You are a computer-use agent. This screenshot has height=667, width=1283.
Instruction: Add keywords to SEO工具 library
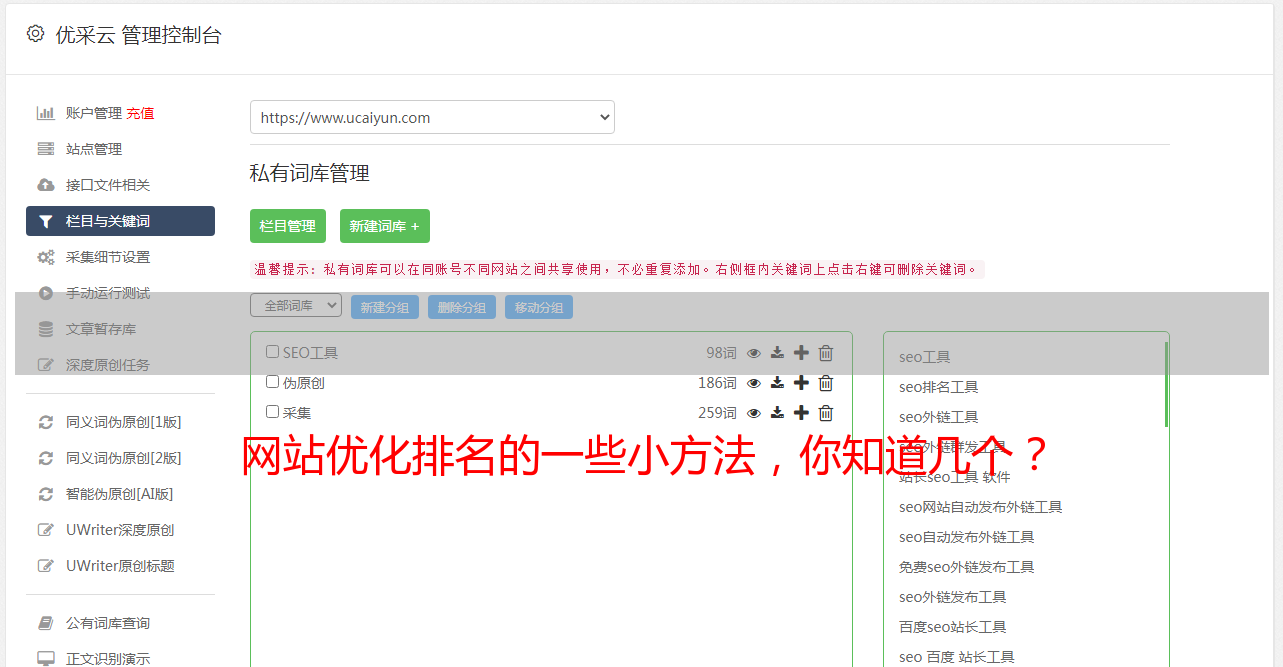coord(801,353)
